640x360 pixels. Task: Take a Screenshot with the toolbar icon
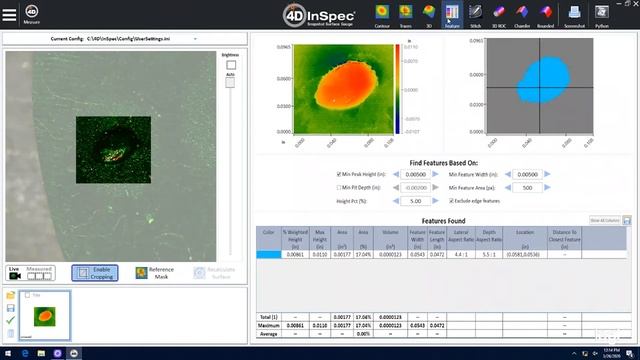pyautogui.click(x=574, y=15)
